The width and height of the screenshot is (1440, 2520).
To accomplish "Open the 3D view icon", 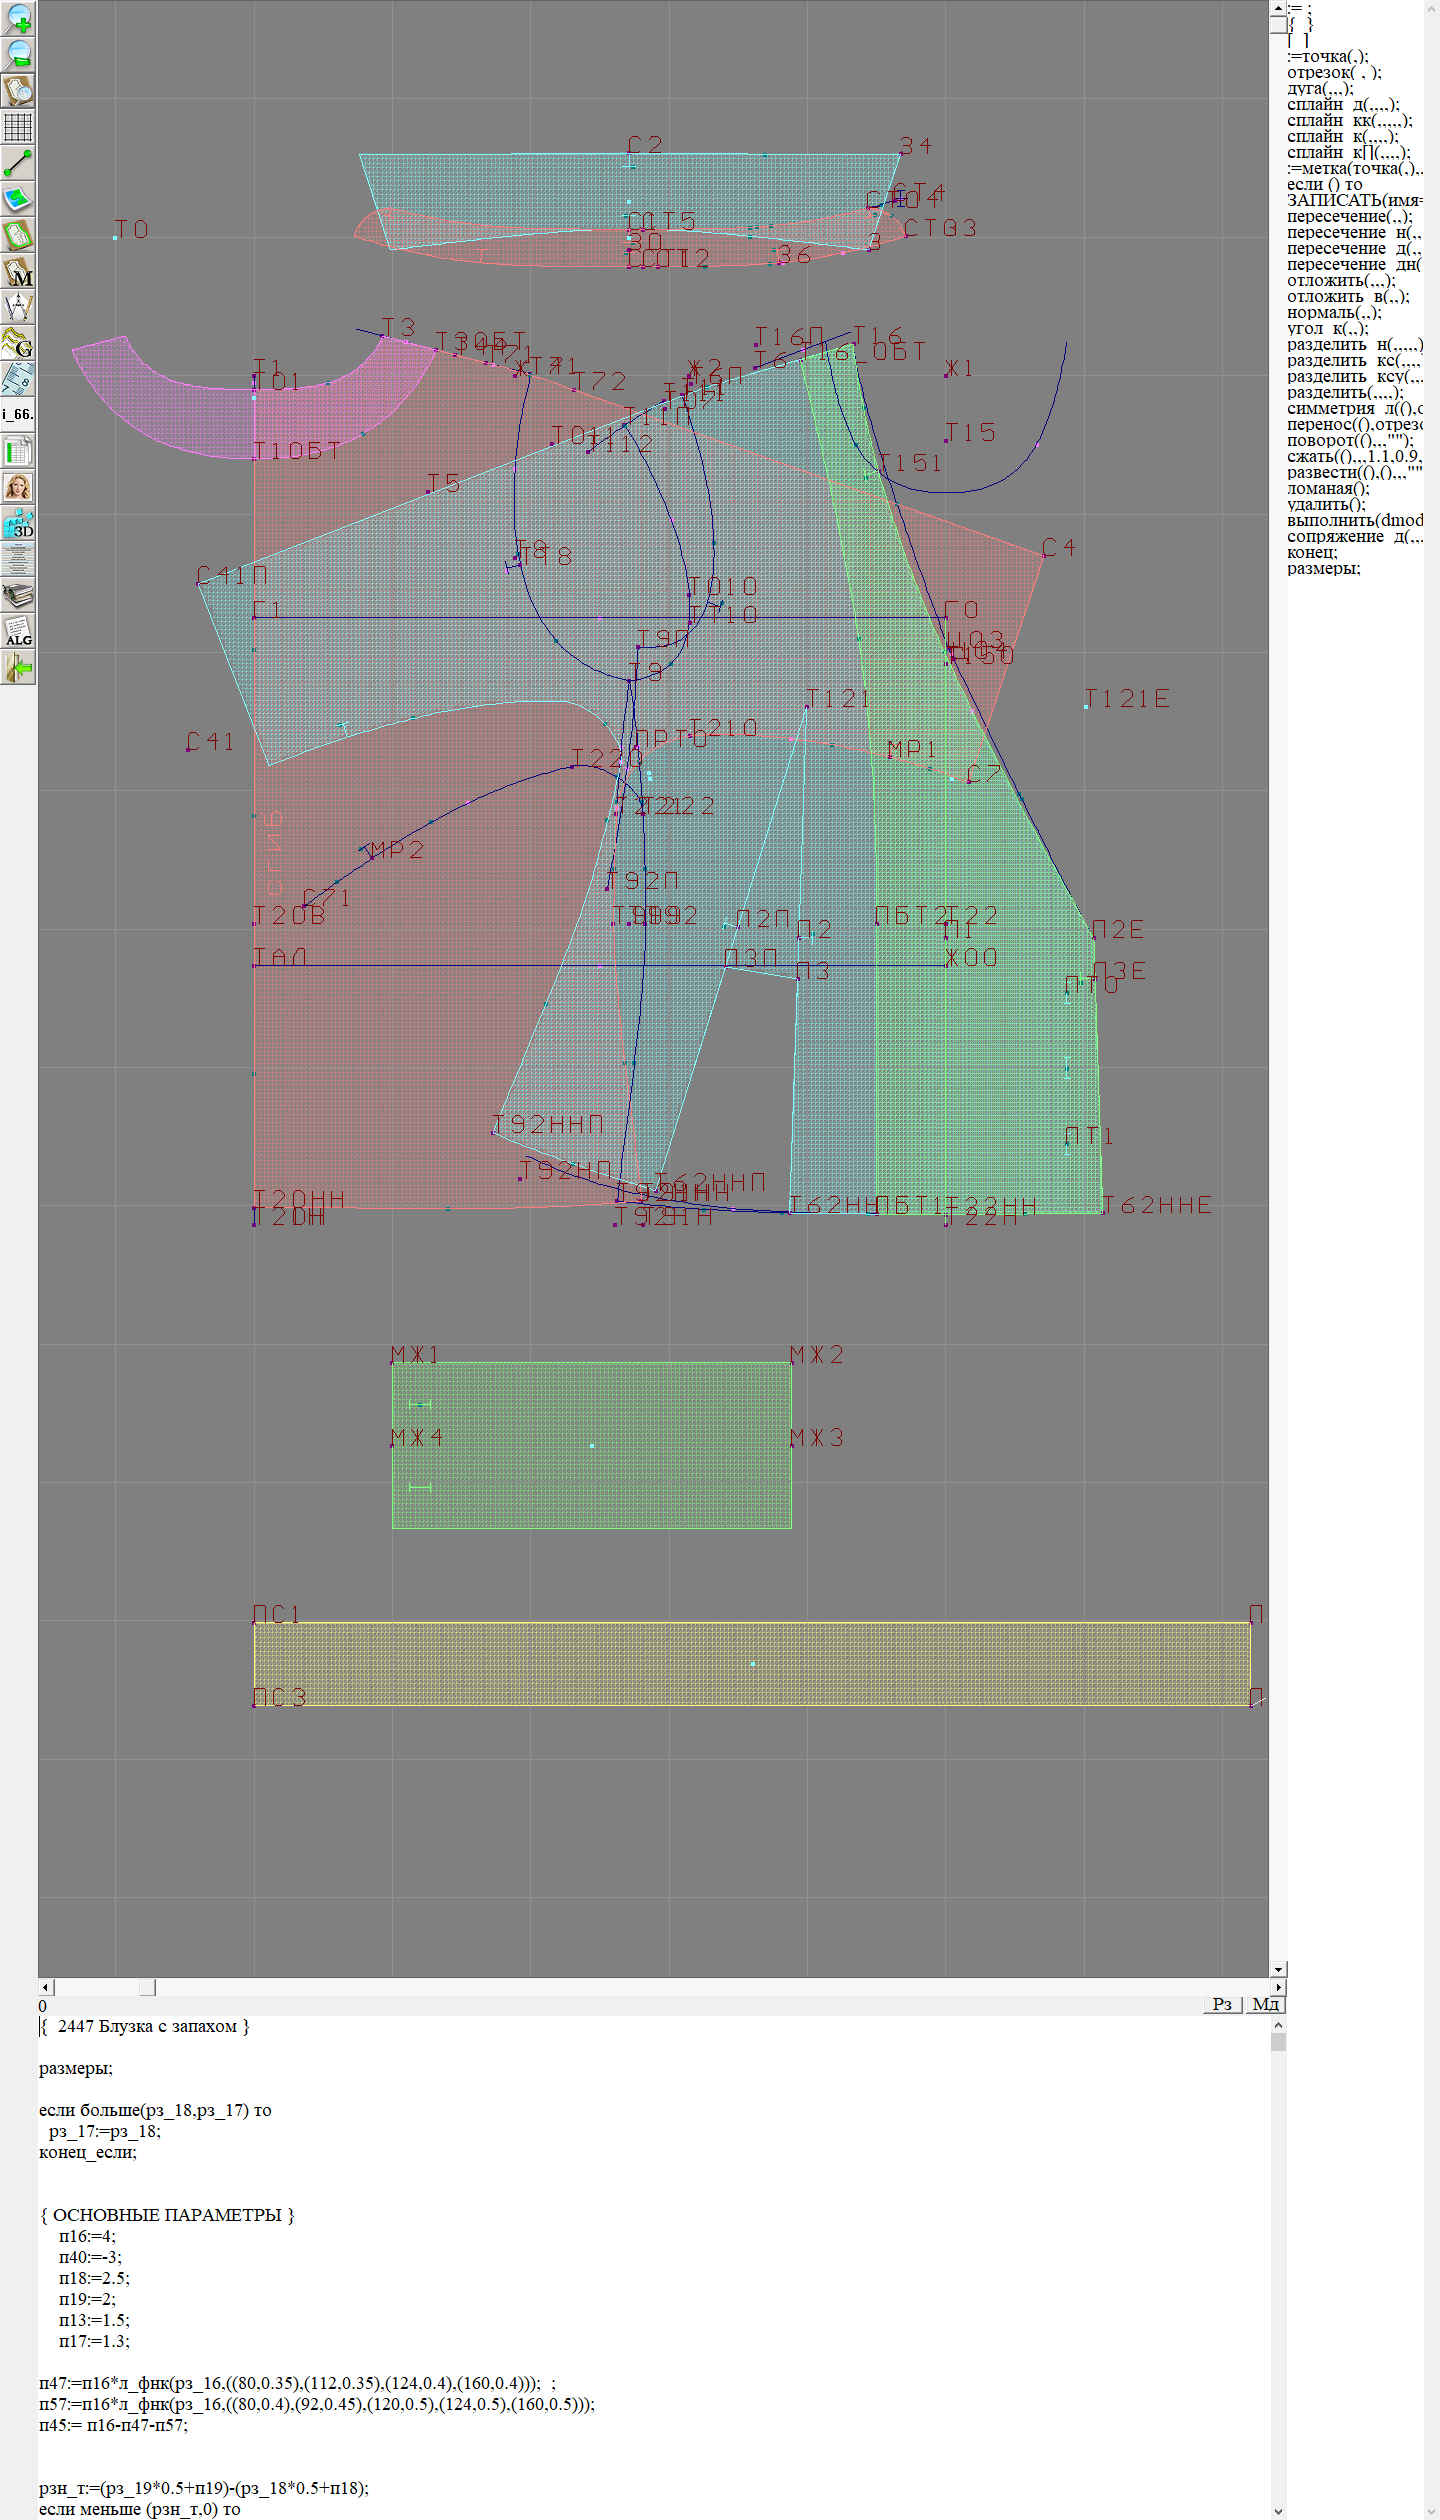I will [18, 523].
